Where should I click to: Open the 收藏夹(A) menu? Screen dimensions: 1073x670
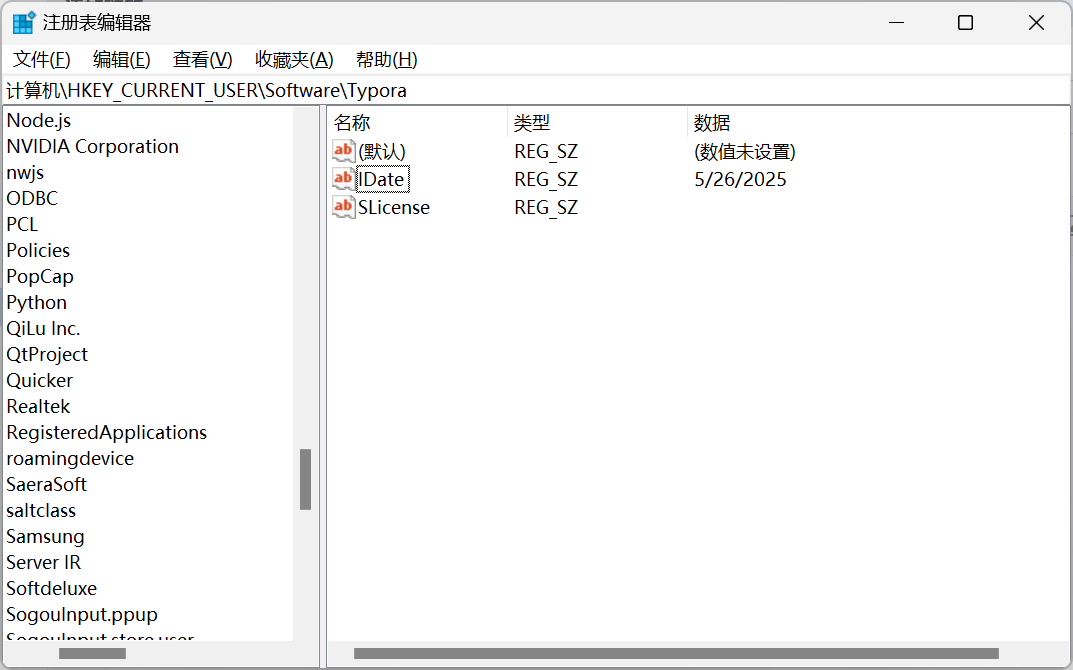294,60
